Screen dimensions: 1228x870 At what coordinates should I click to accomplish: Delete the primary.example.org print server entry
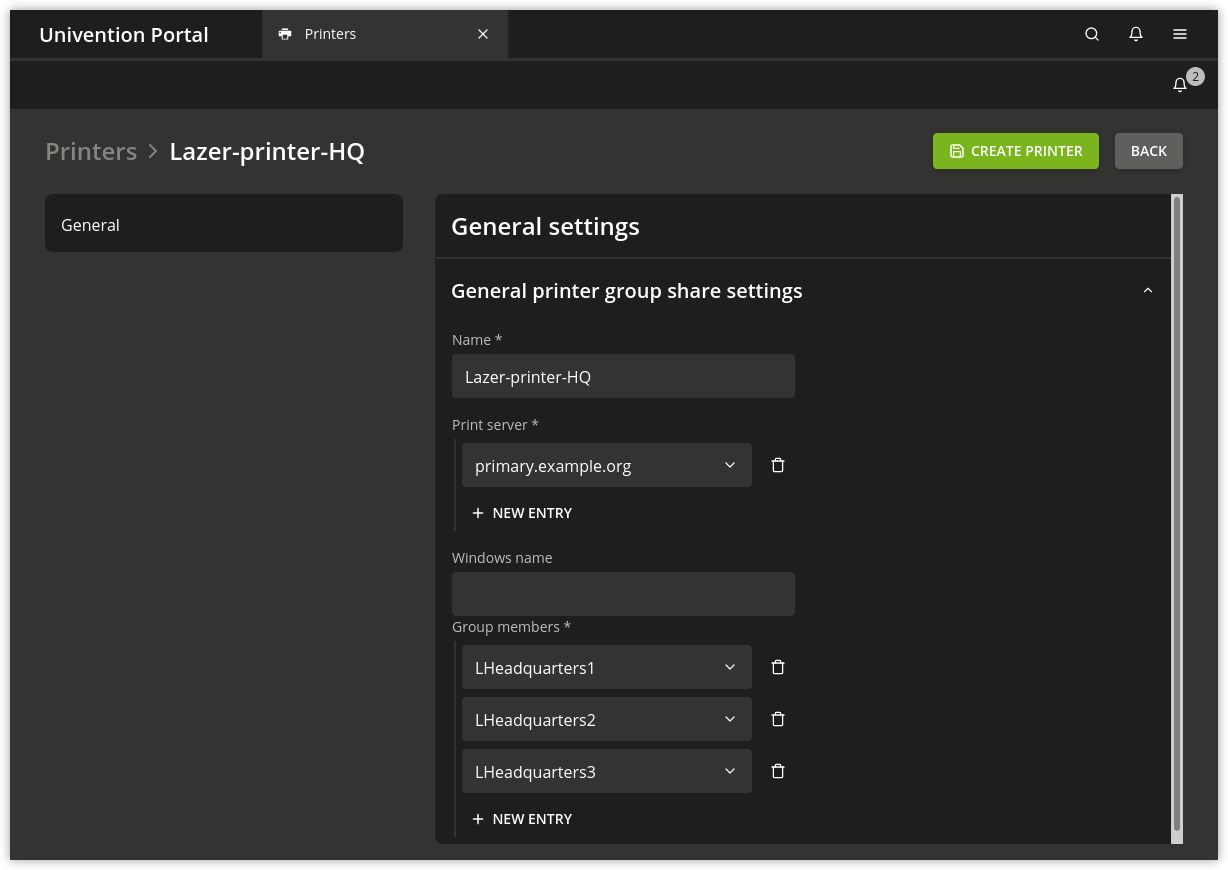tap(778, 465)
